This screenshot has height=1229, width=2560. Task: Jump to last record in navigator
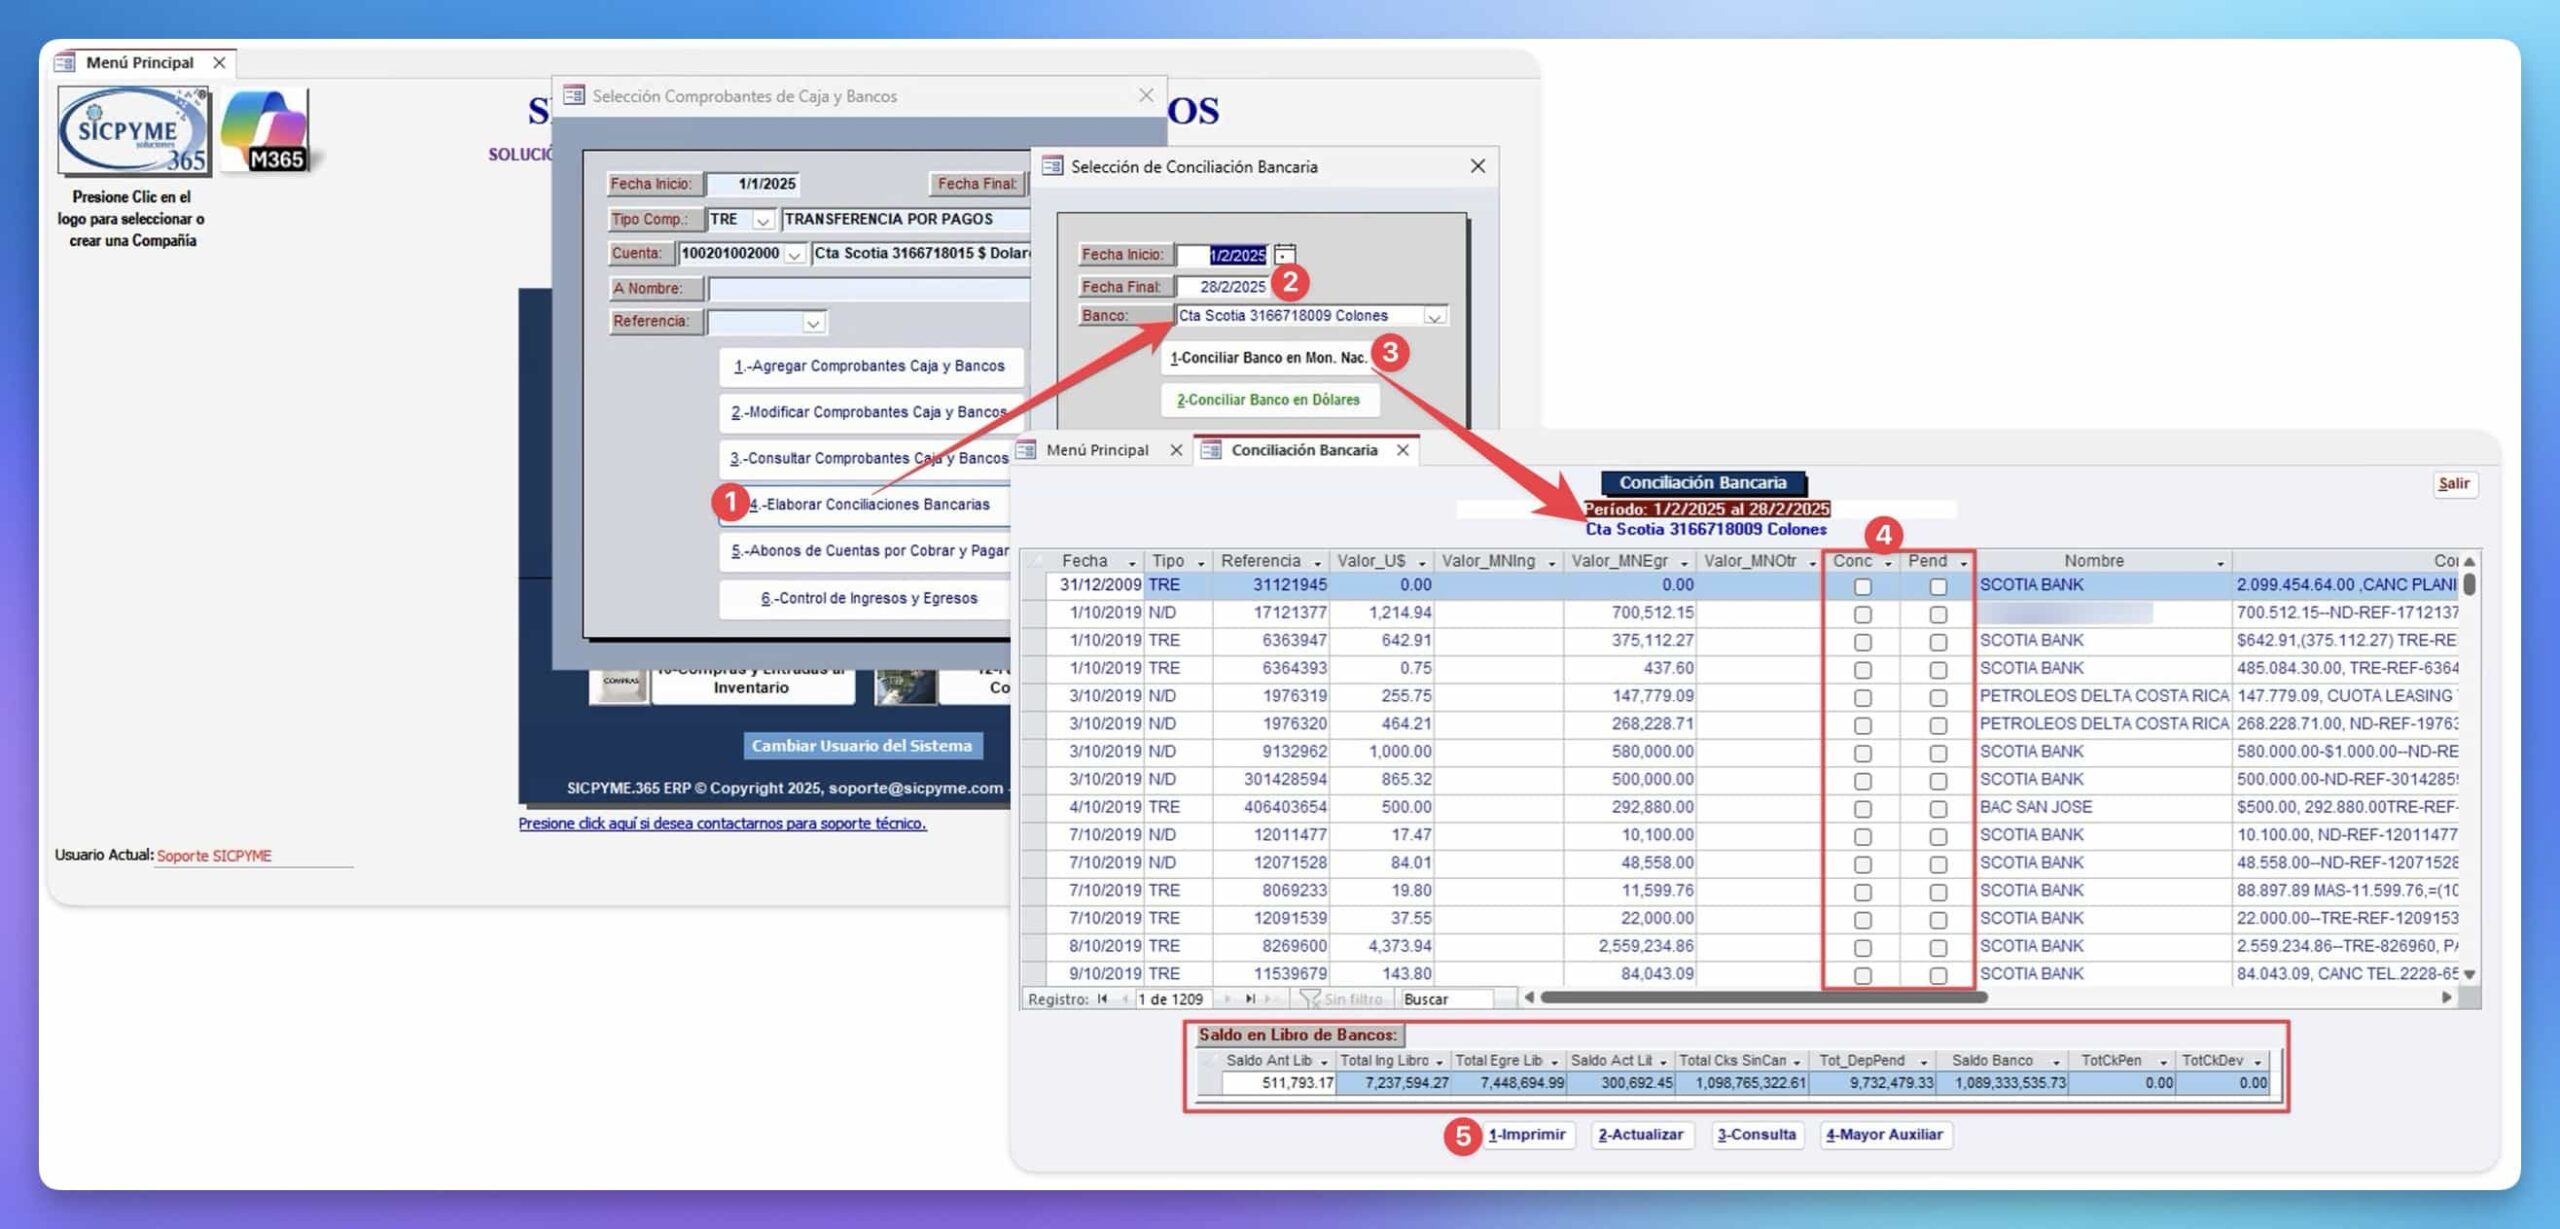tap(1250, 999)
